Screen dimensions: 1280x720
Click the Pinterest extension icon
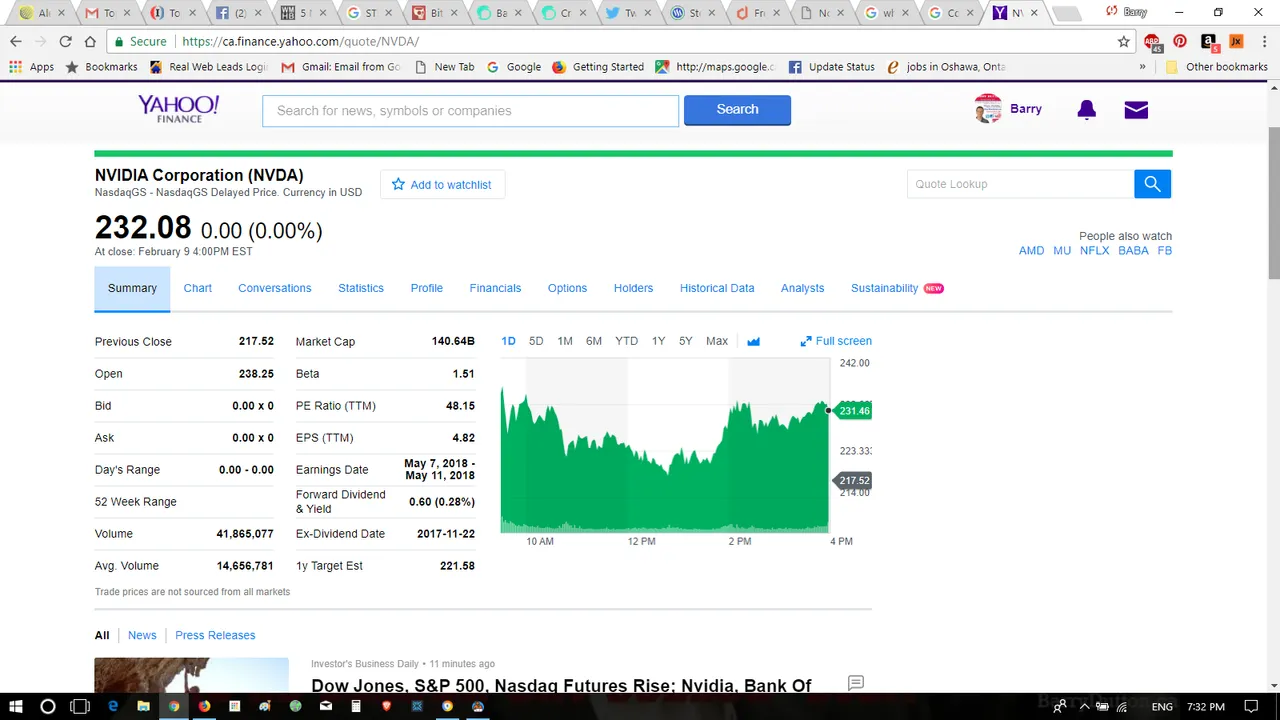[1180, 41]
